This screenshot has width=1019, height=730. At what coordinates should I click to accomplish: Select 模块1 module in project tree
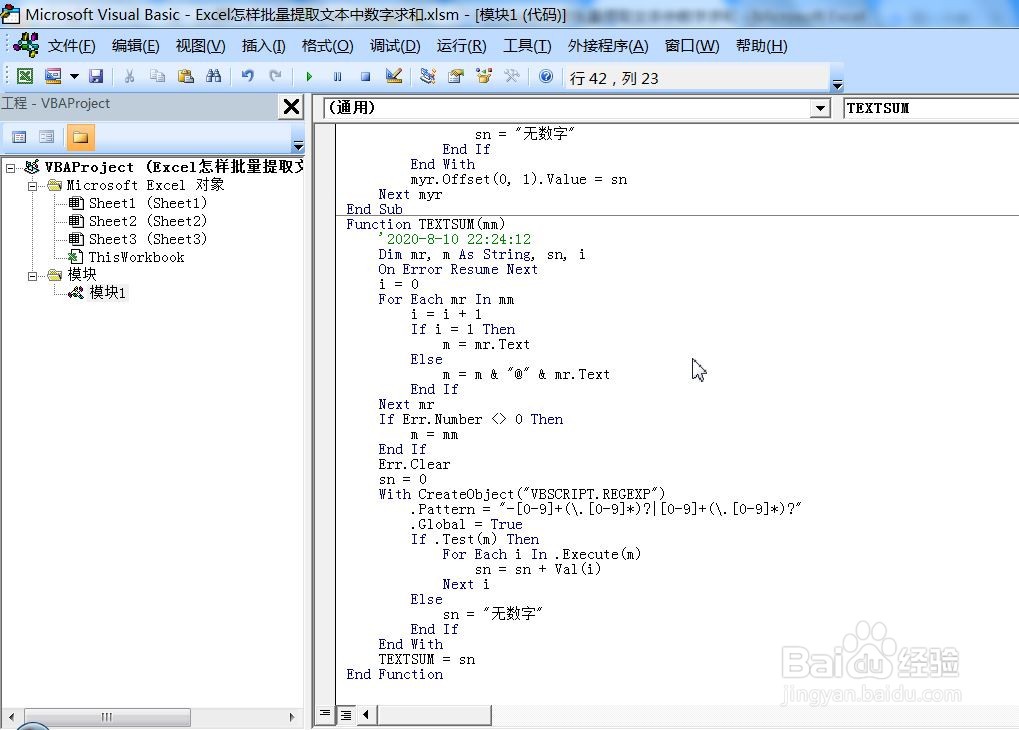[x=107, y=293]
